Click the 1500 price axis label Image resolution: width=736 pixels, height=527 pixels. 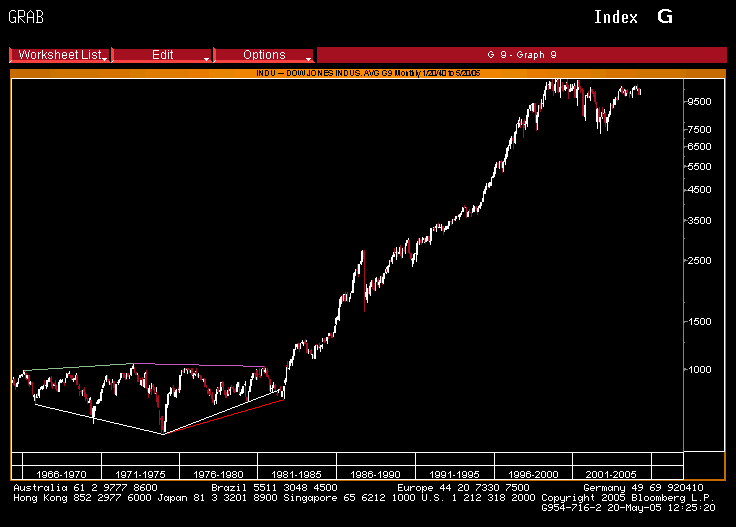700,322
